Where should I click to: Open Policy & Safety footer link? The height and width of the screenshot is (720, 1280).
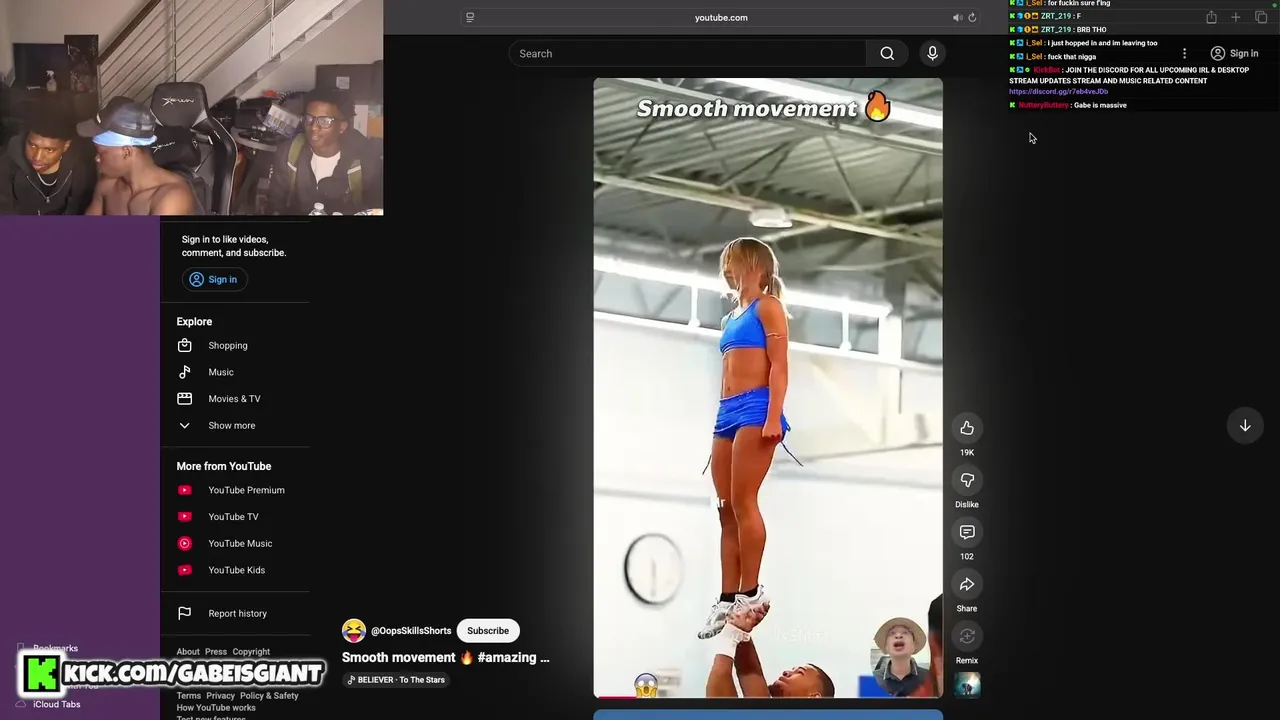click(x=269, y=696)
